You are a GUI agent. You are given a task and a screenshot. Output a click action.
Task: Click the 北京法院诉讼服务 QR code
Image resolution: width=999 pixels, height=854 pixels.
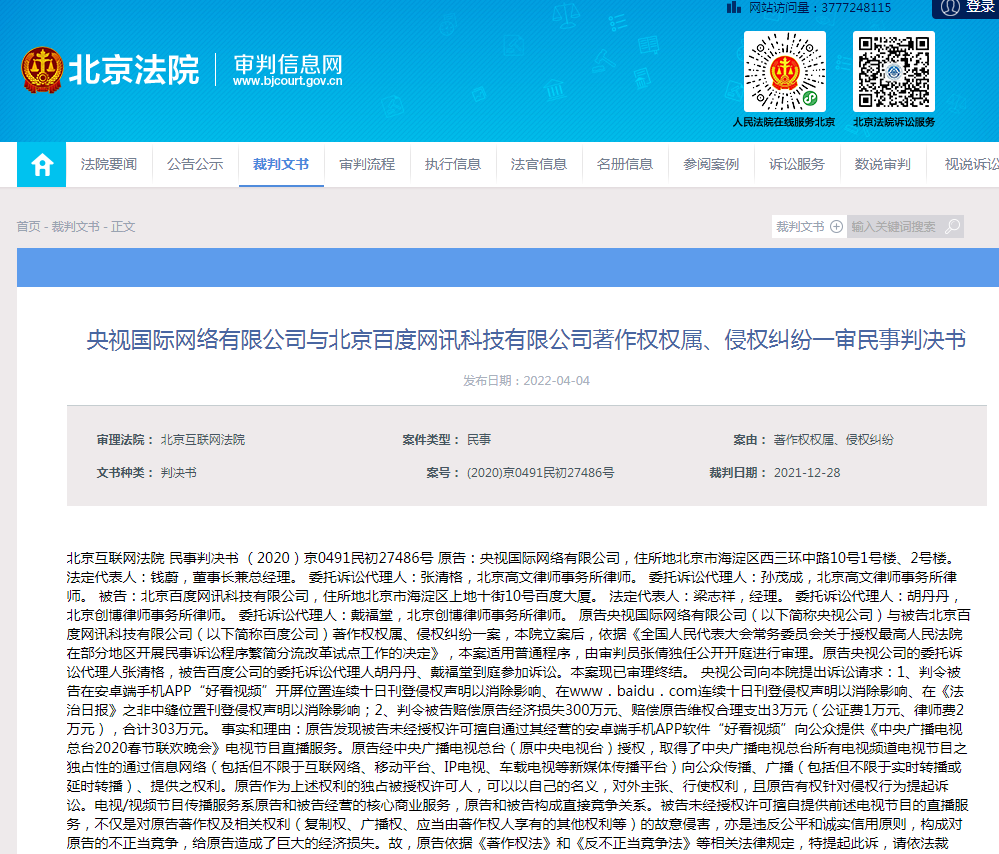[893, 71]
